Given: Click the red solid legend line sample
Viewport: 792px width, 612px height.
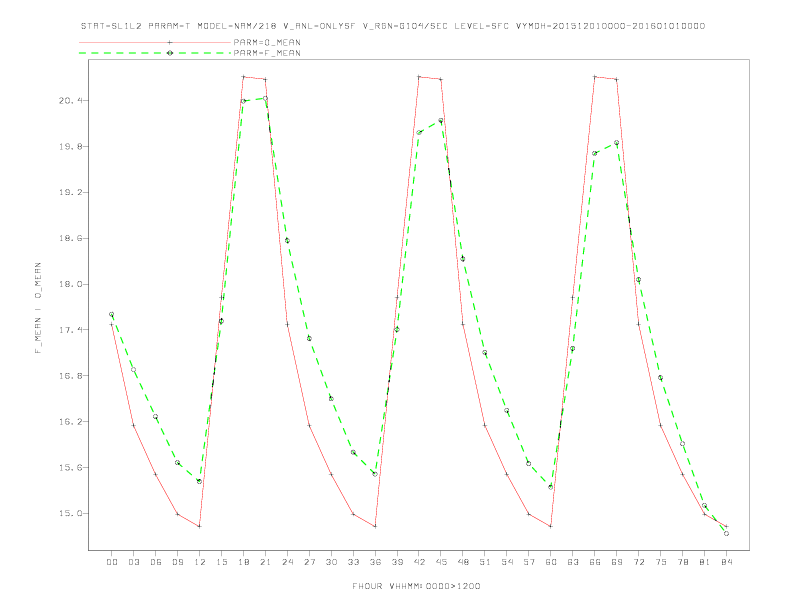Looking at the screenshot, I should click(155, 42).
